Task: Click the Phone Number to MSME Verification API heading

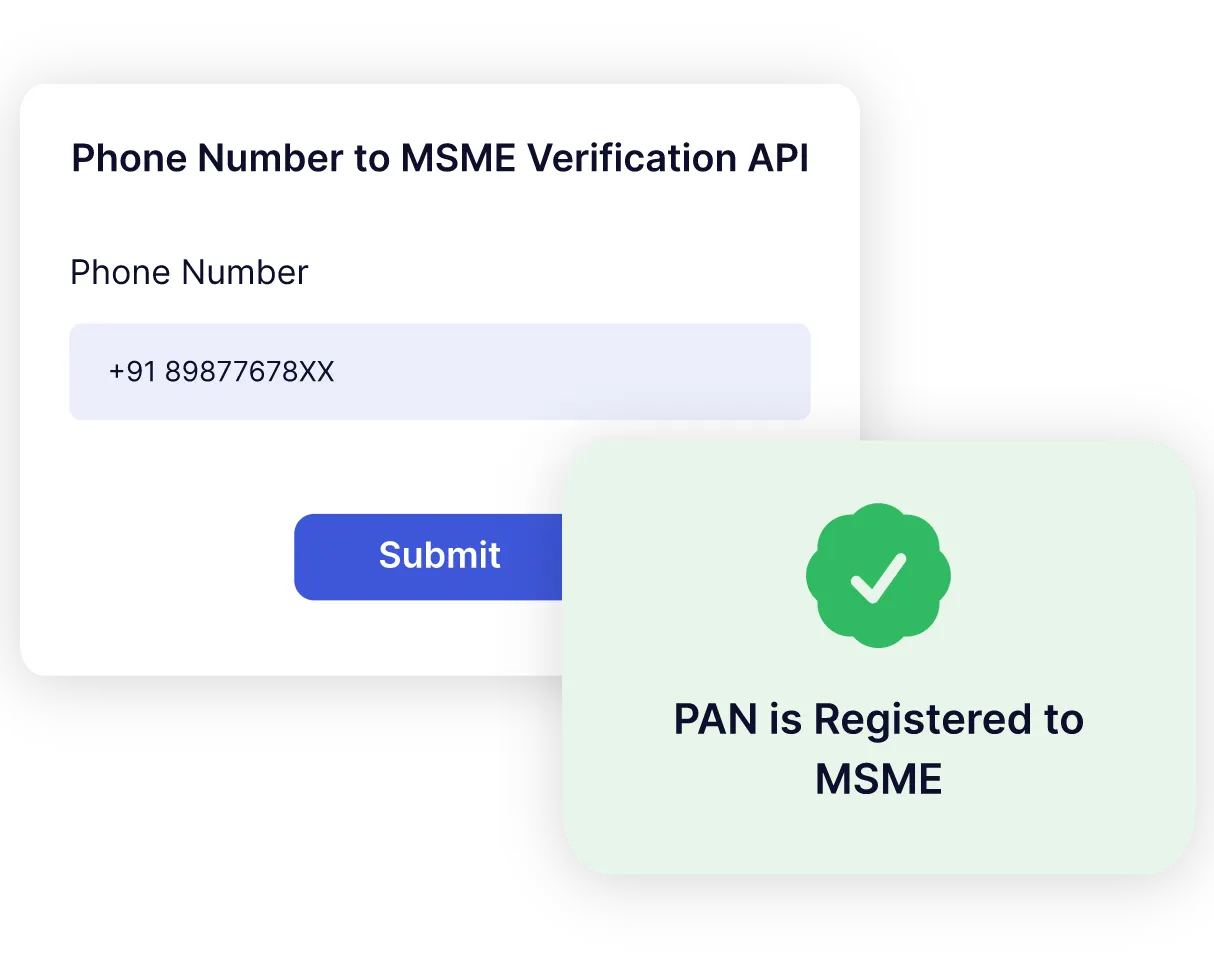Action: click(440, 158)
